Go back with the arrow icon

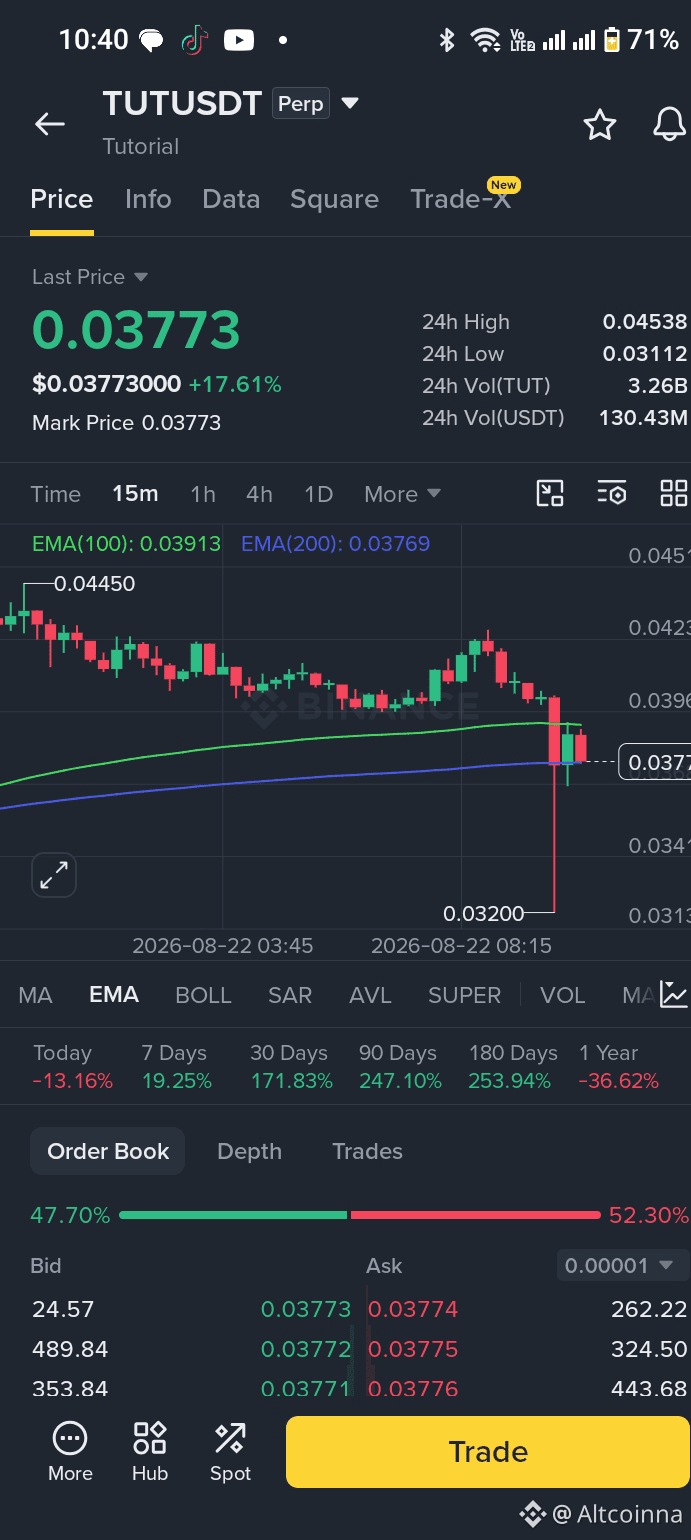(49, 124)
